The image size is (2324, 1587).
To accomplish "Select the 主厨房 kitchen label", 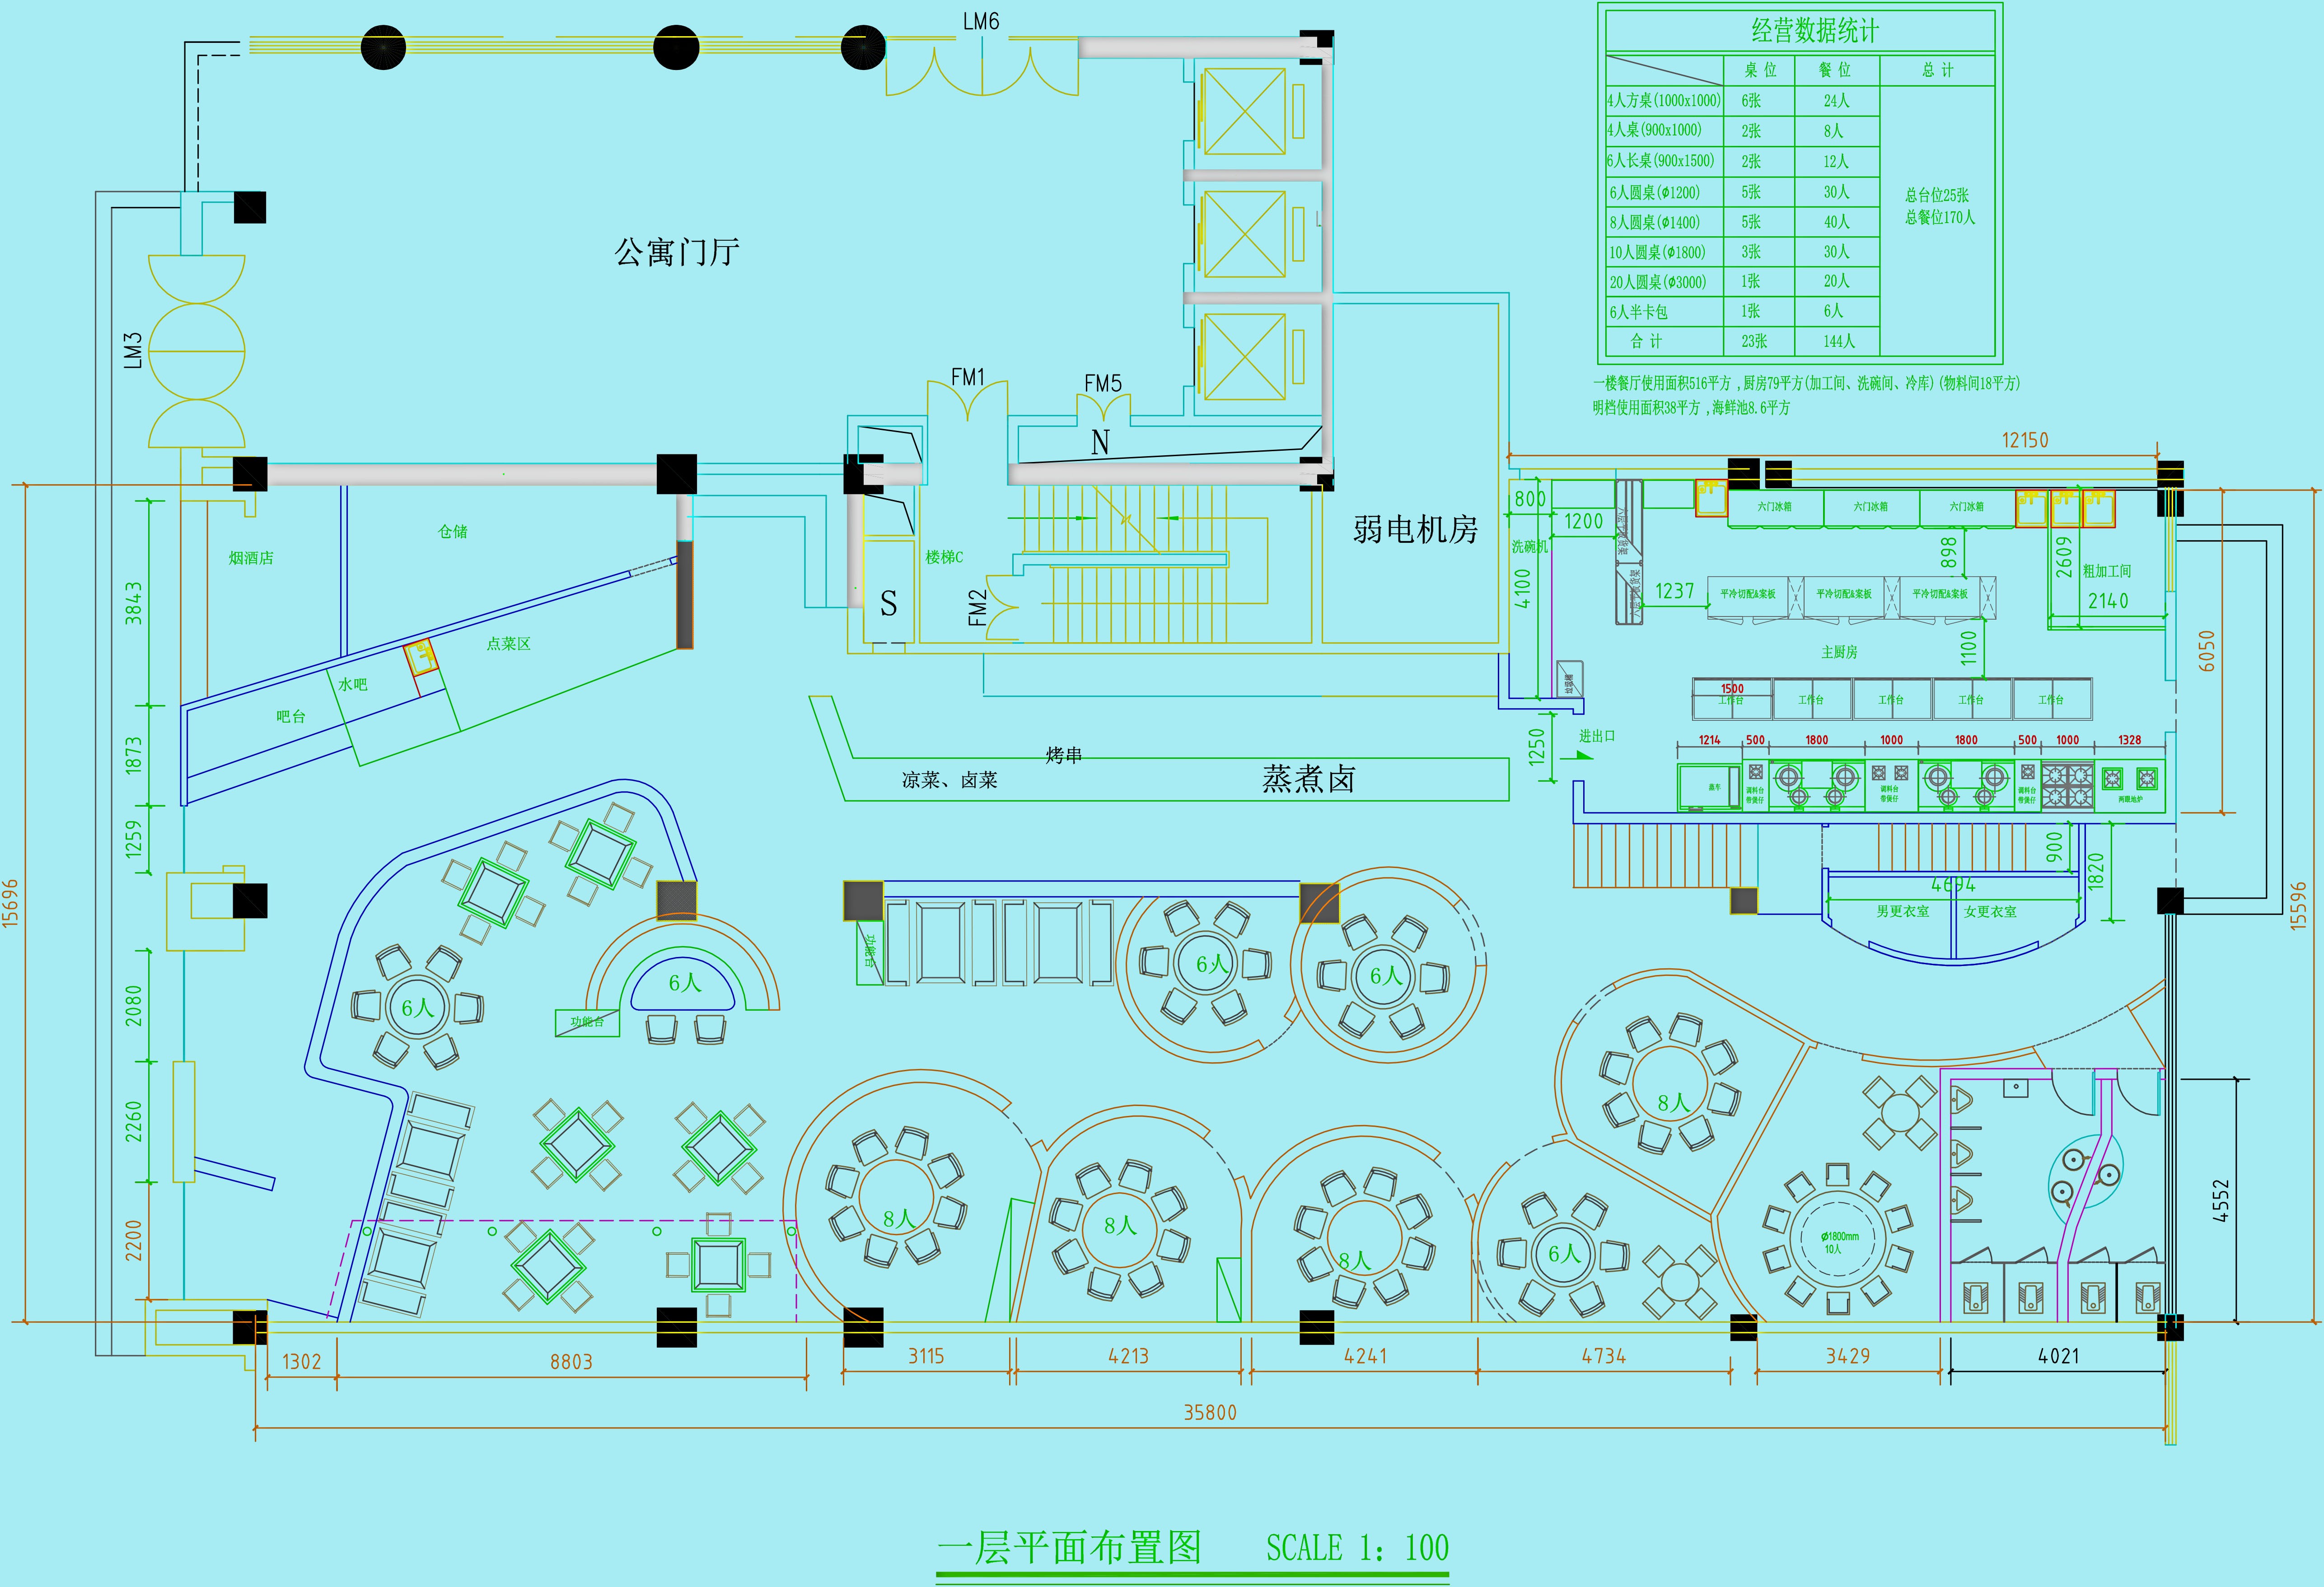I will tap(1839, 652).
